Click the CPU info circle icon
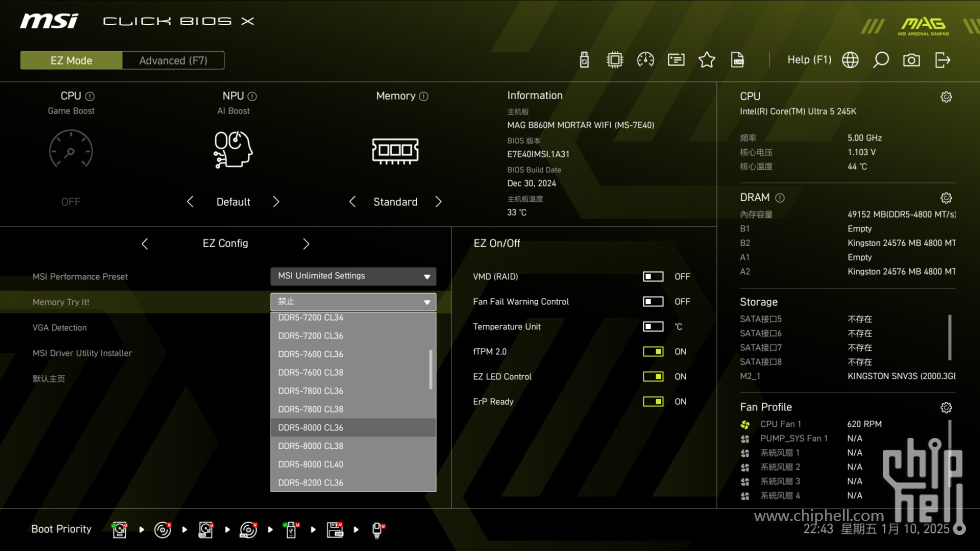The width and height of the screenshot is (980, 551). [x=90, y=96]
